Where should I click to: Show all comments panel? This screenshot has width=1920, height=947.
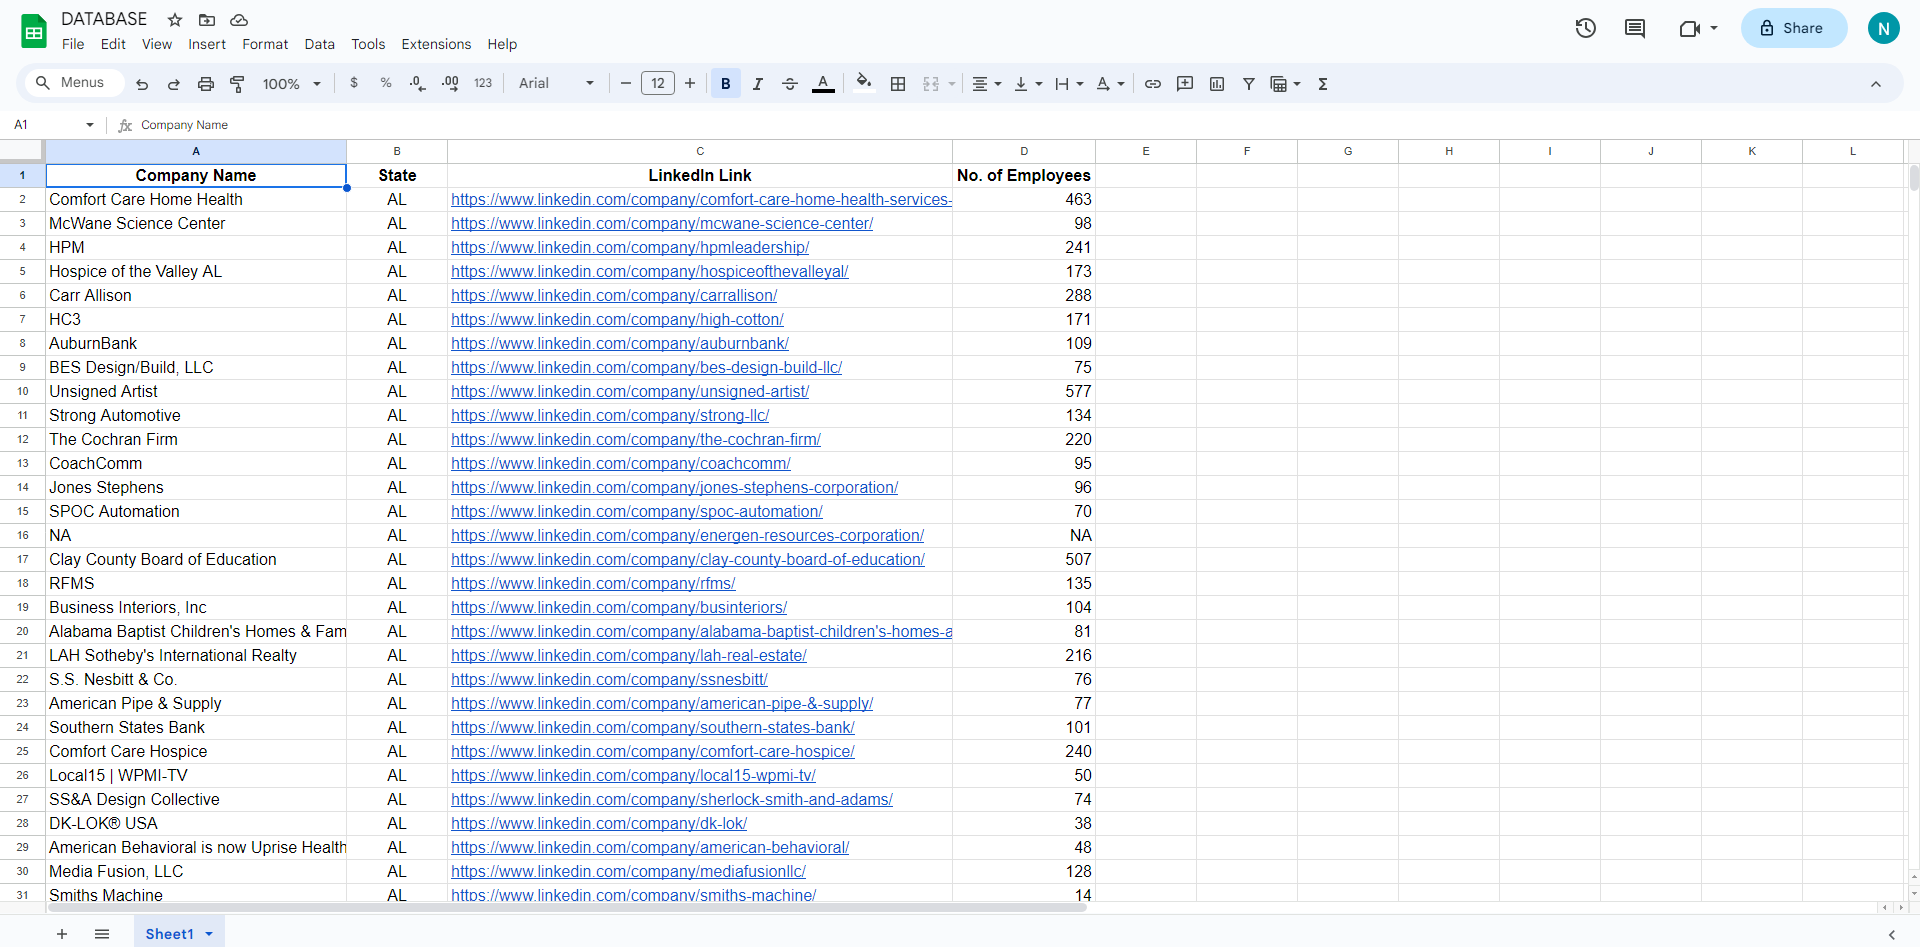pyautogui.click(x=1635, y=28)
